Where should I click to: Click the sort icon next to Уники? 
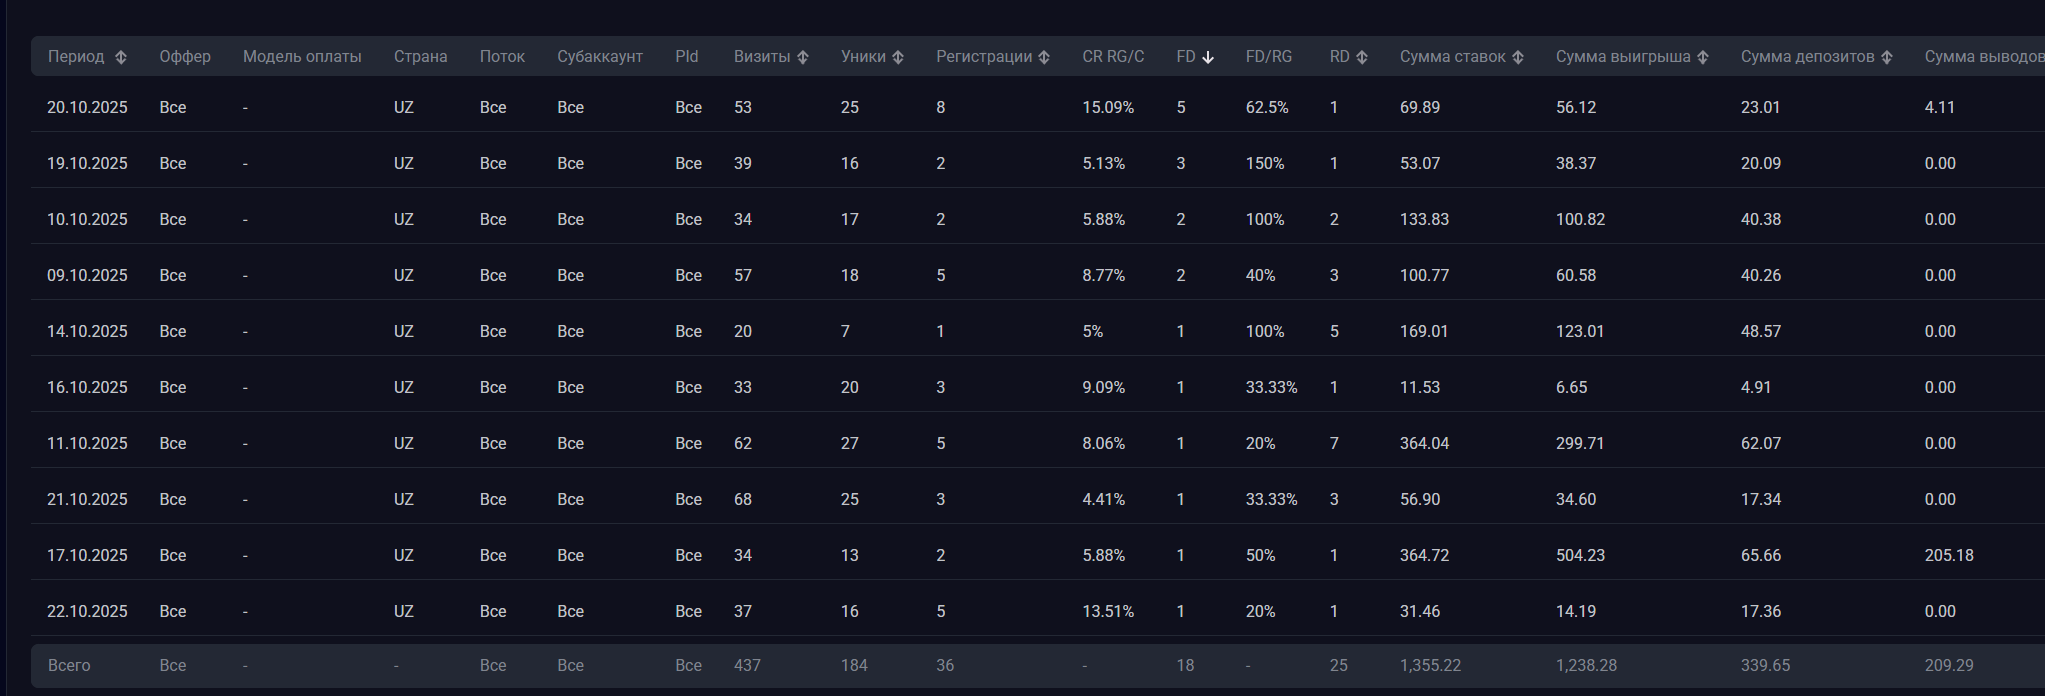coord(898,57)
